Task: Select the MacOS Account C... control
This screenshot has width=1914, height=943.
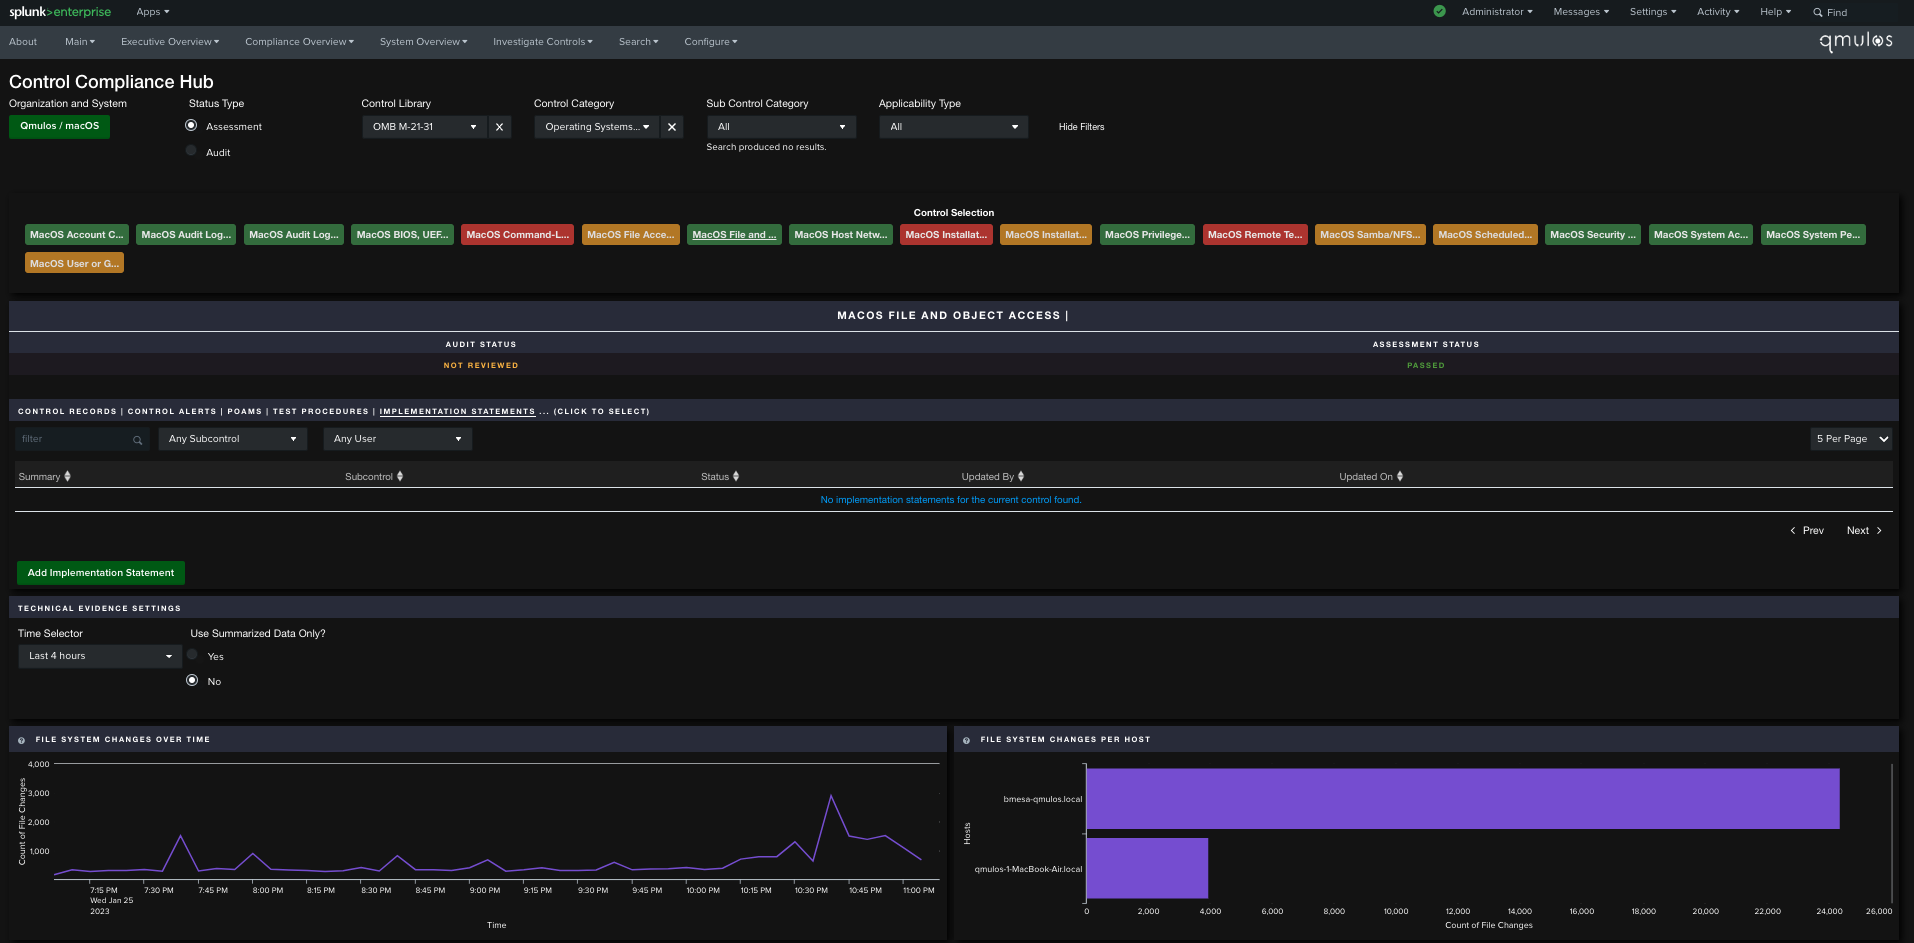Action: [x=77, y=235]
